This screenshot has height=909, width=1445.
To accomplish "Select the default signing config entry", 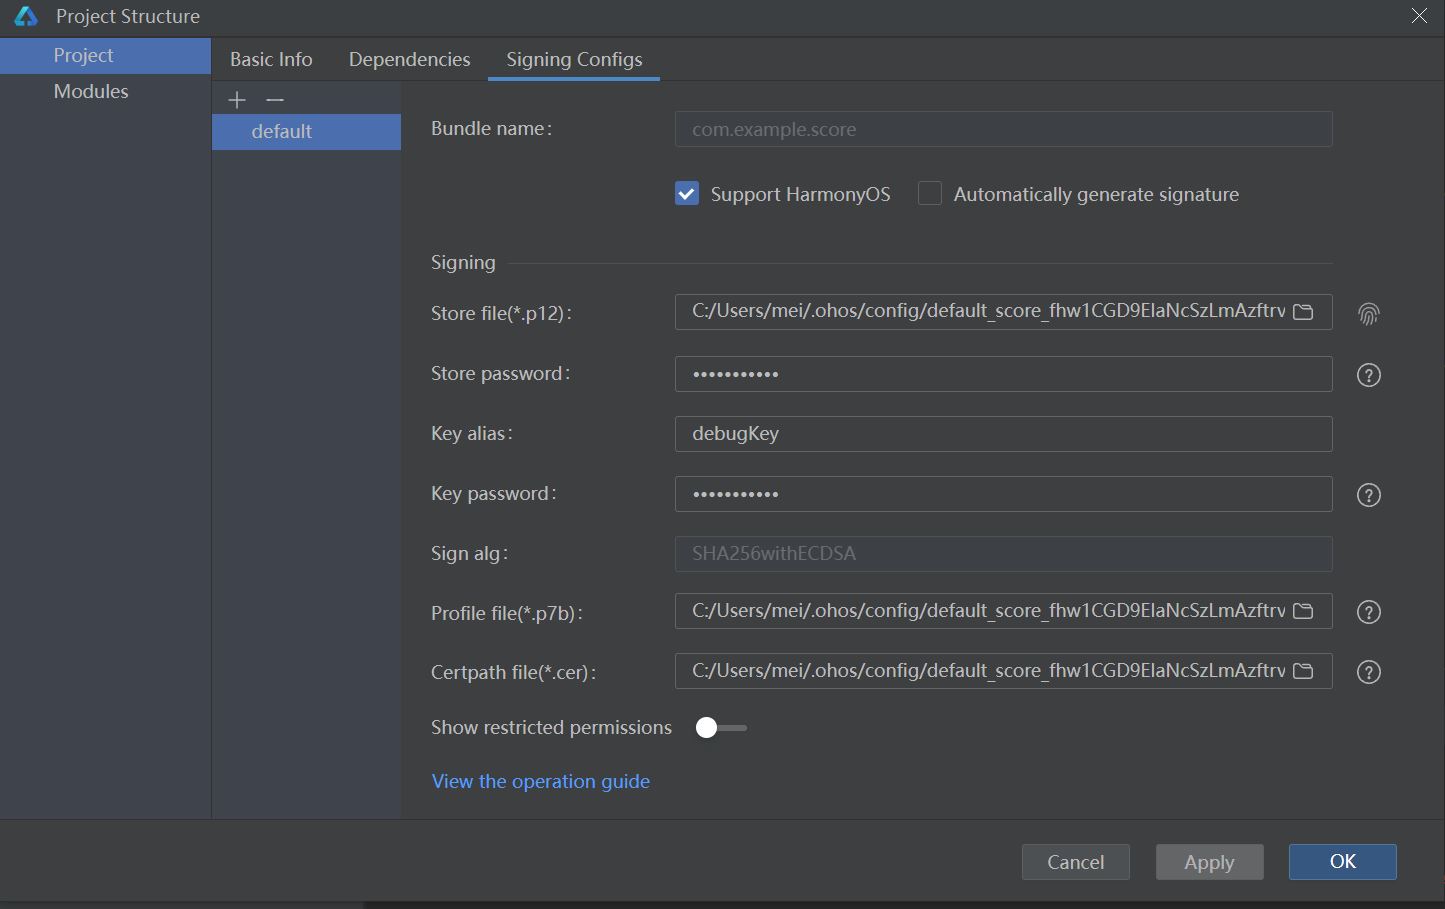I will [x=306, y=132].
